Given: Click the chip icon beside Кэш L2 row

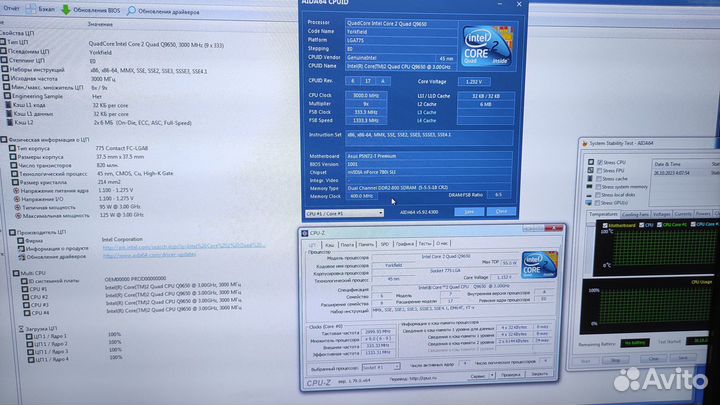Looking at the screenshot, I should pos(10,122).
